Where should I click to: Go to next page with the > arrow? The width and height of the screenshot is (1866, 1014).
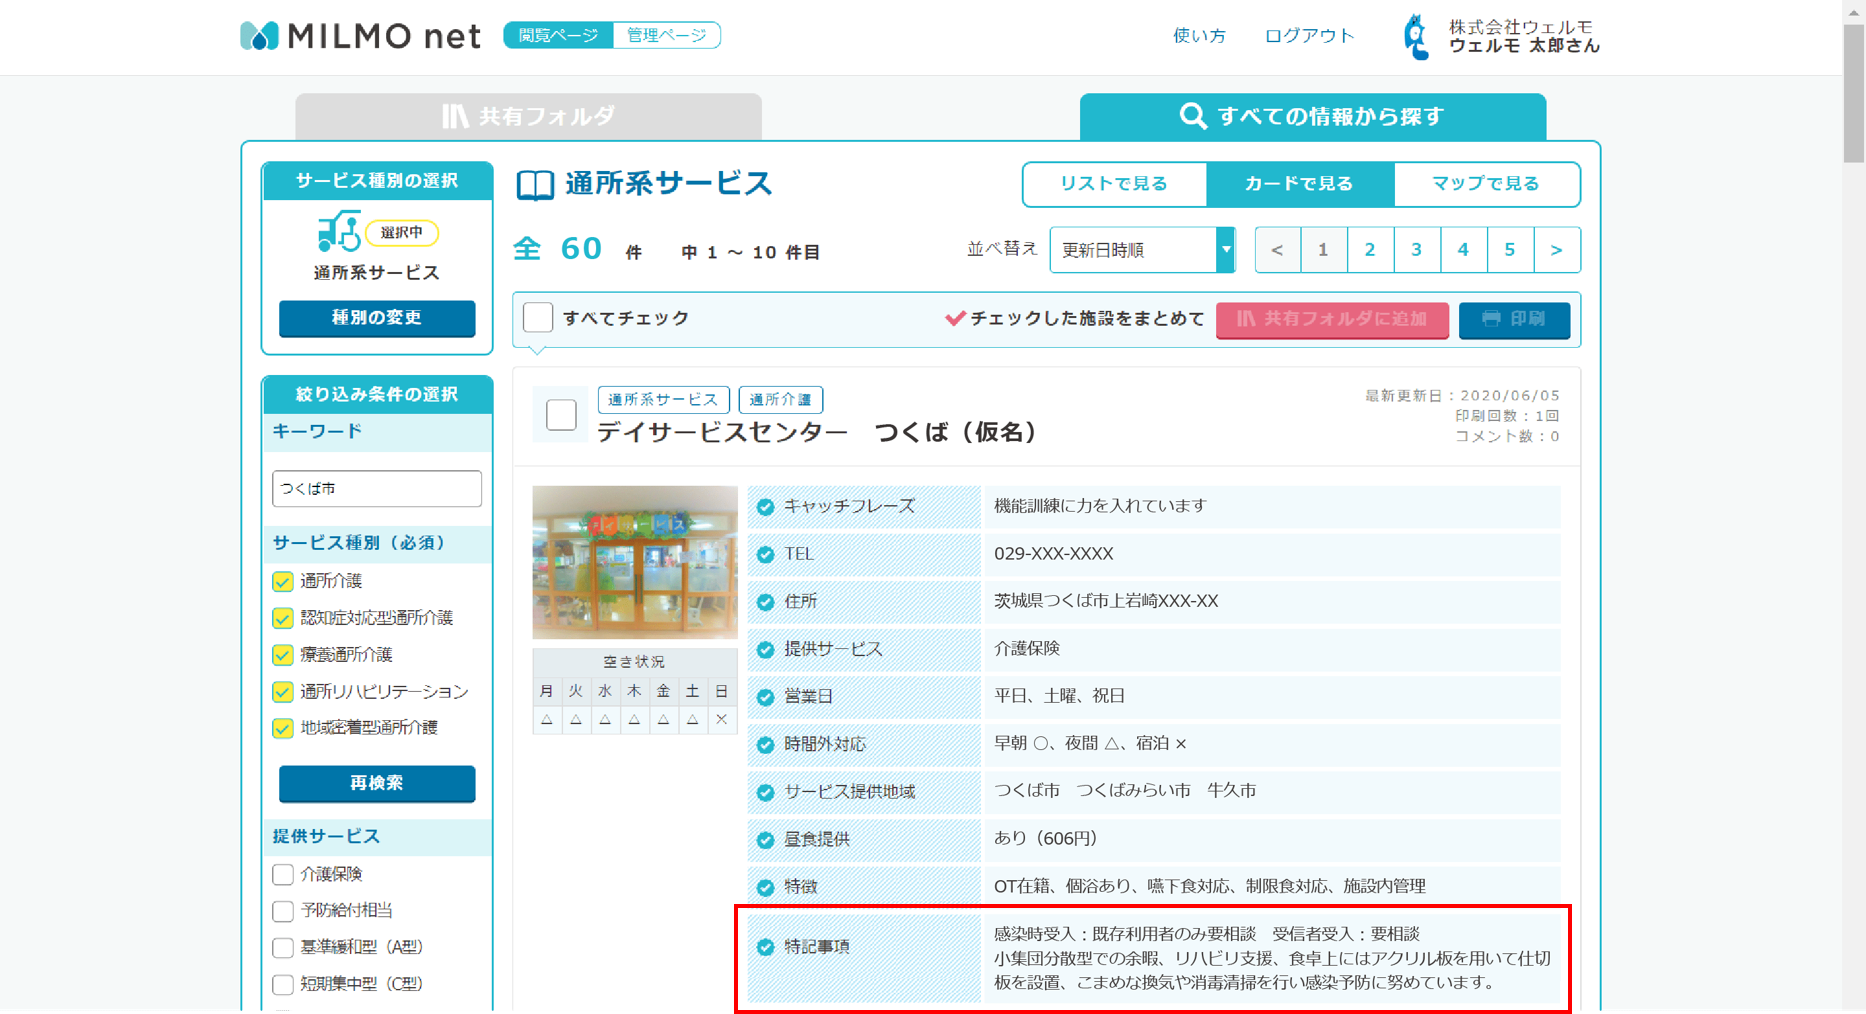tap(1556, 250)
